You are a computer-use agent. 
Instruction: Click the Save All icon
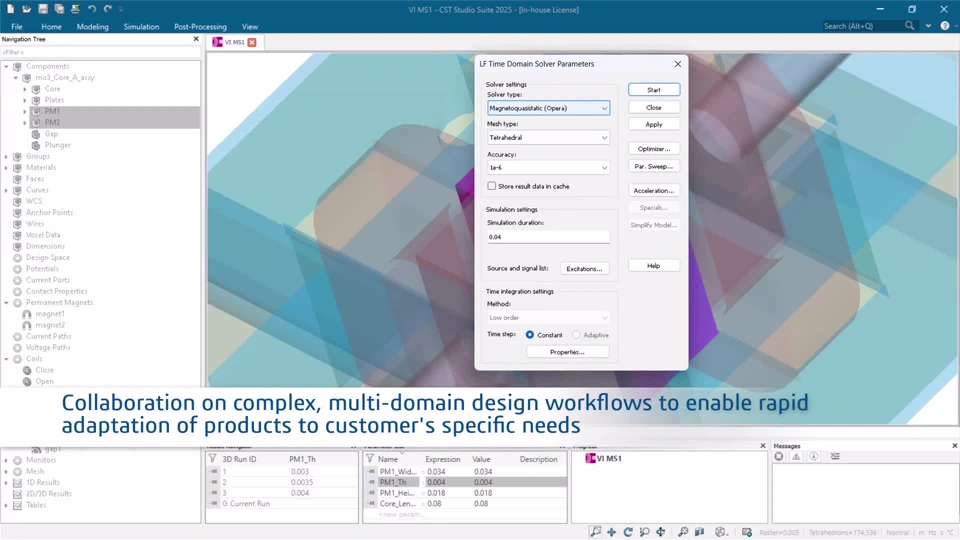[x=59, y=9]
